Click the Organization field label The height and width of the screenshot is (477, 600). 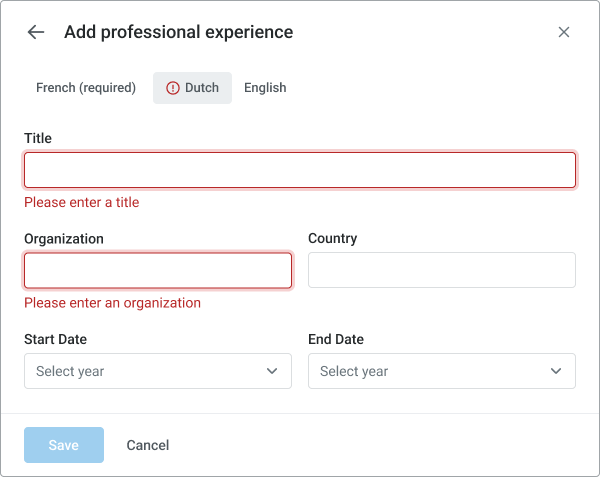point(64,239)
